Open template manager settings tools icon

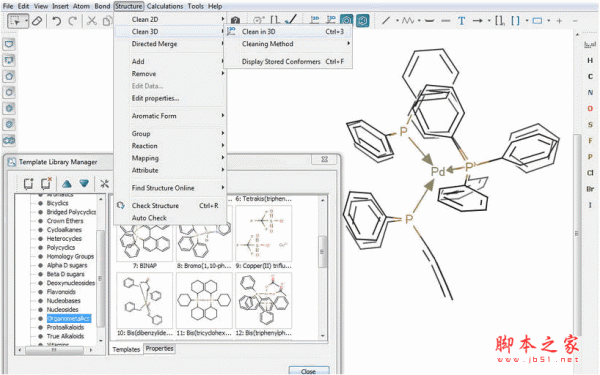point(104,184)
